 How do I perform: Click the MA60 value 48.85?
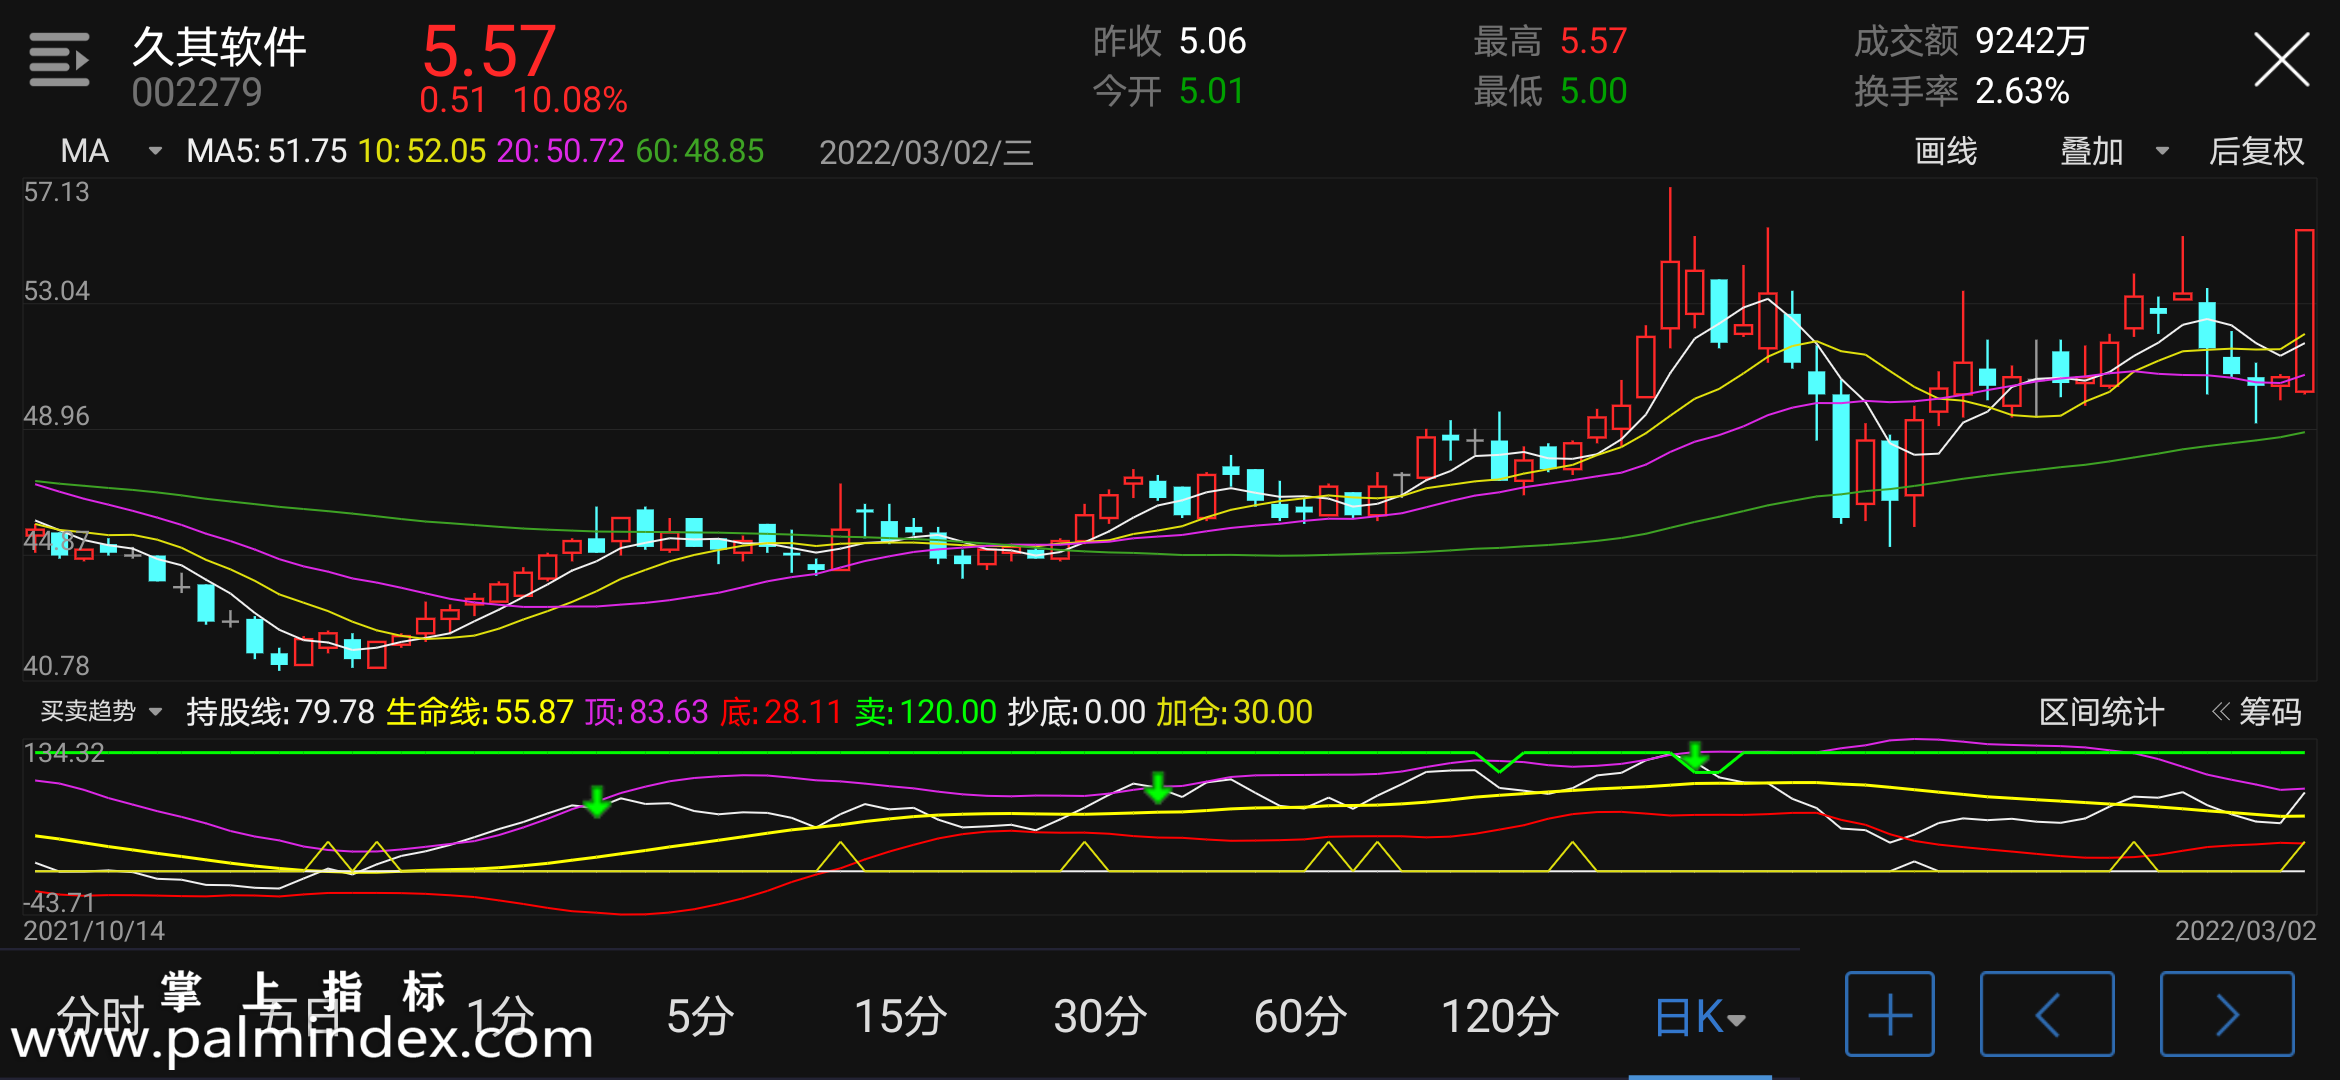[x=724, y=151]
